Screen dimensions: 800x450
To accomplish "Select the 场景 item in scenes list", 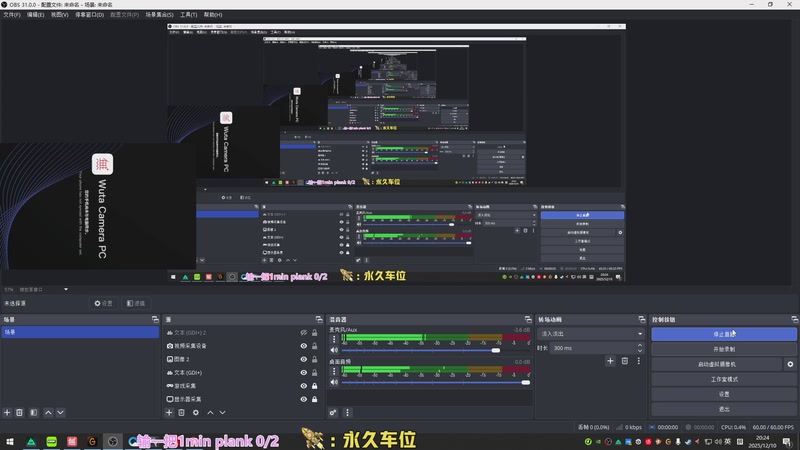I will [x=80, y=332].
